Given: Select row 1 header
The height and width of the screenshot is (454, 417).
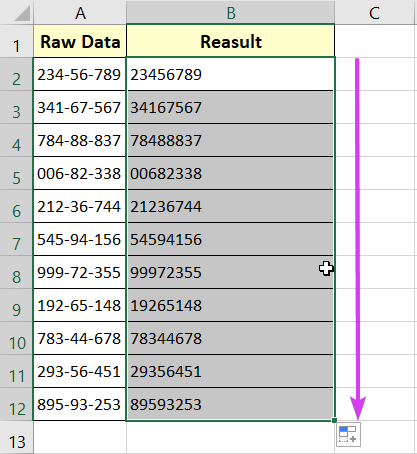Looking at the screenshot, I should point(16,41).
